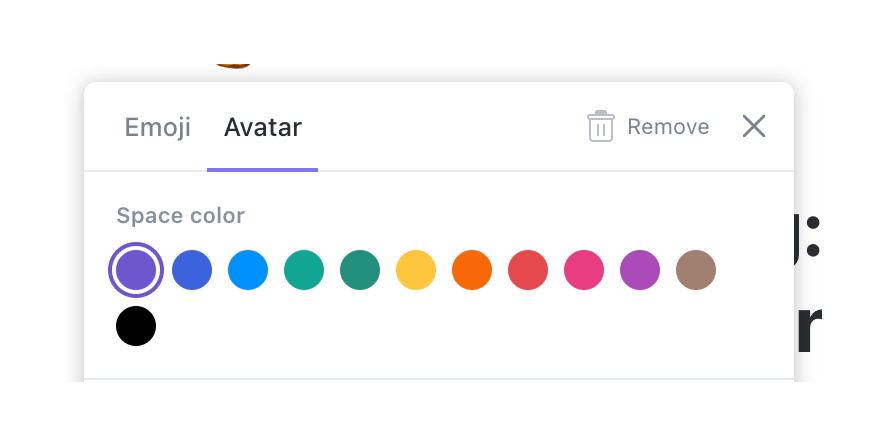Select the currently selected purple space color

point(136,270)
